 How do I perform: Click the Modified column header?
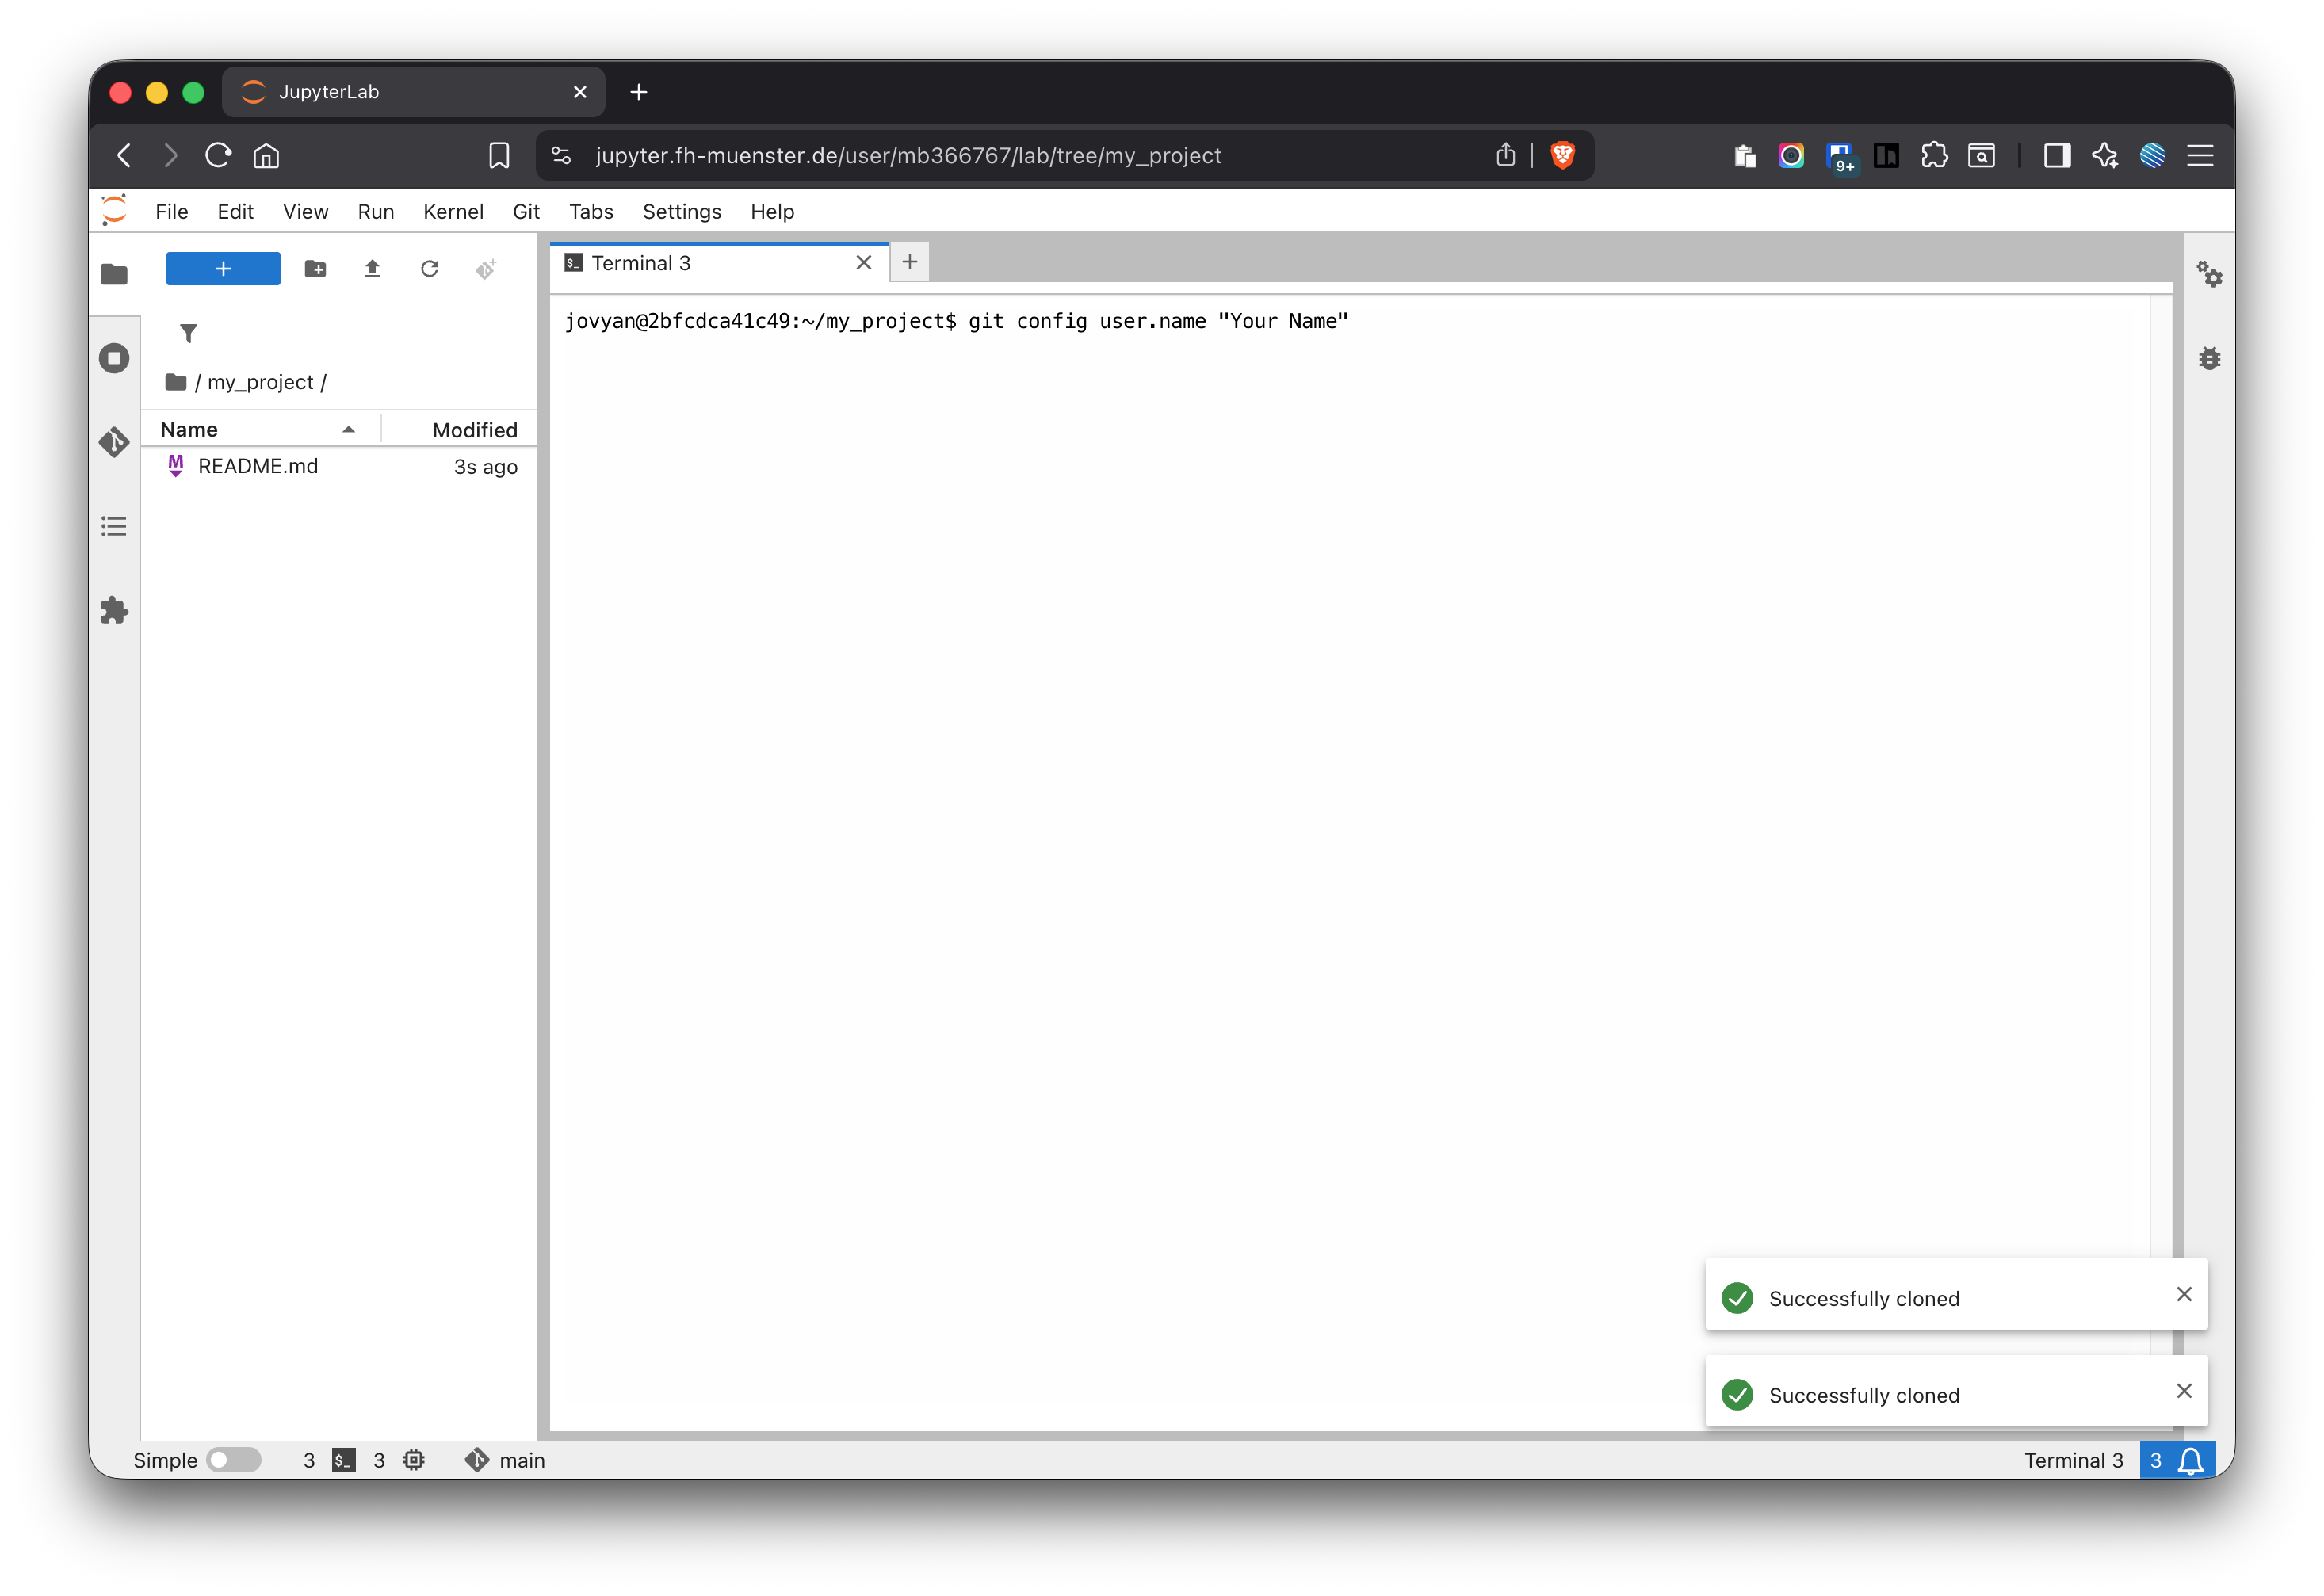474,430
